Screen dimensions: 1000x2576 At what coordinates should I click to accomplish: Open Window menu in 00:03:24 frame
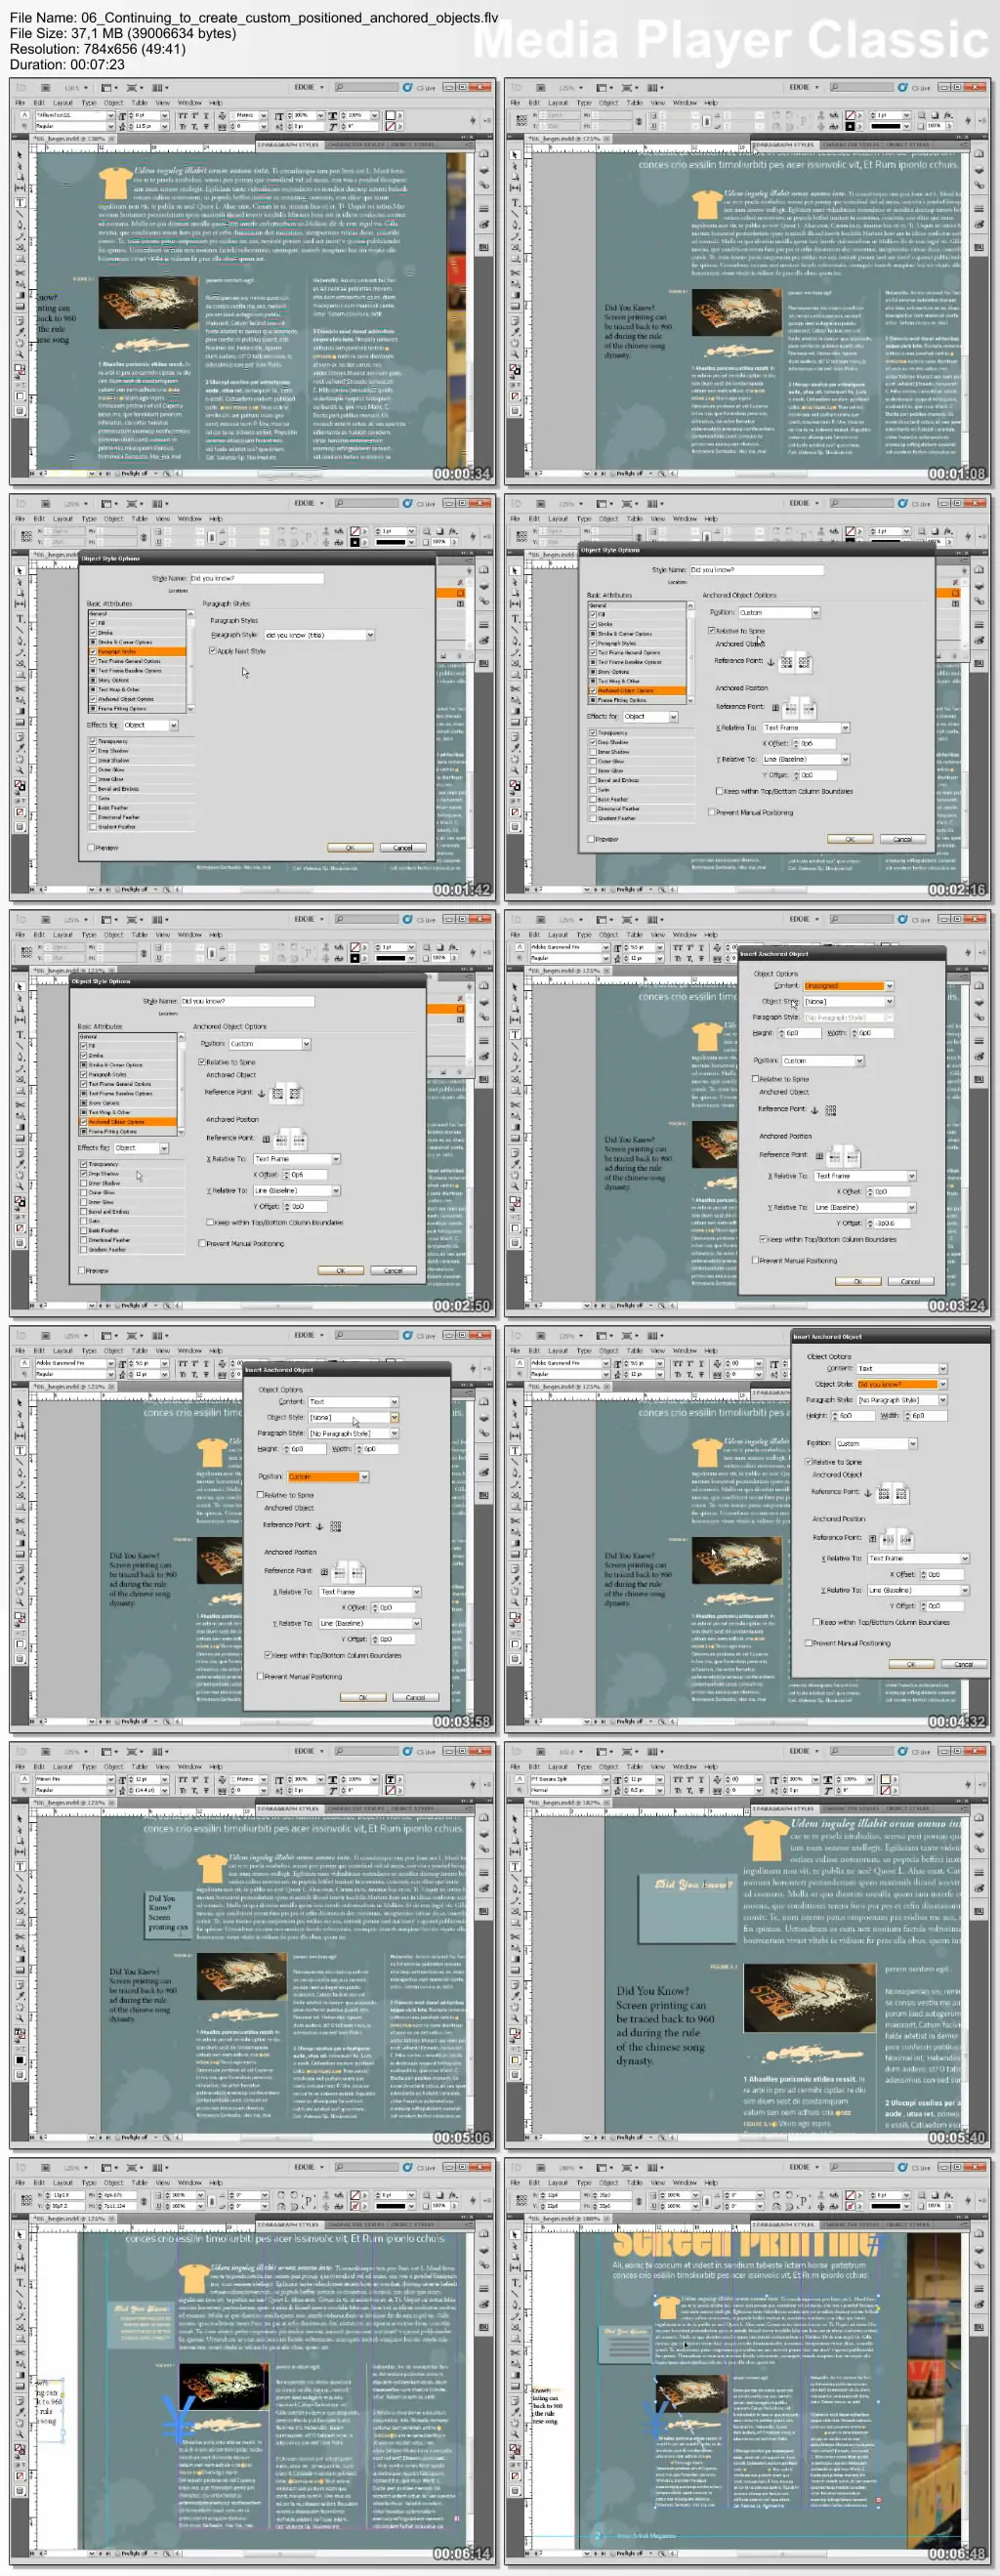click(x=684, y=935)
